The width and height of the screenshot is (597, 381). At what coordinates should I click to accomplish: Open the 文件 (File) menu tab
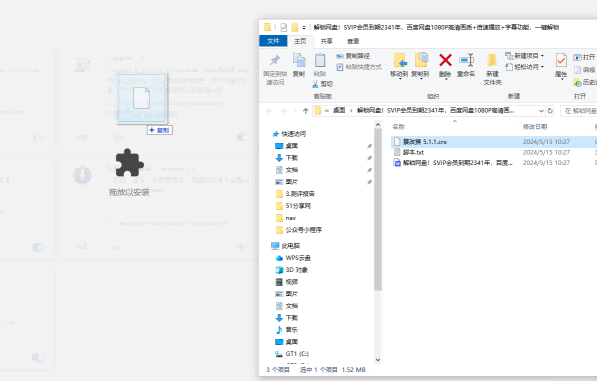pos(273,41)
